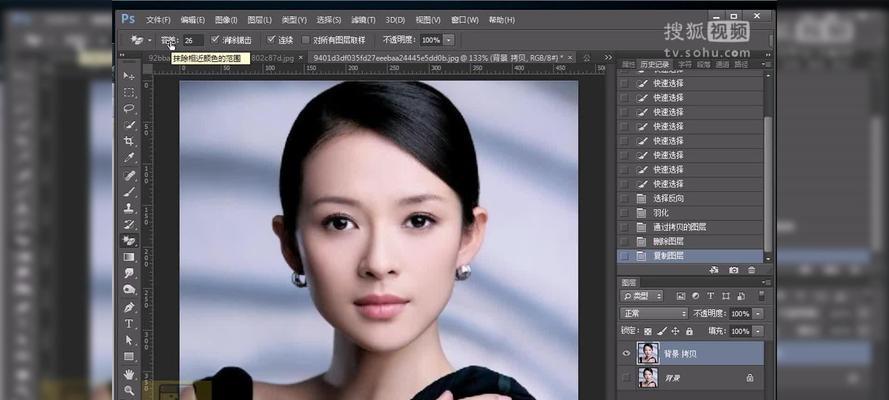Create new document from current state icon
The width and height of the screenshot is (889, 400).
[x=714, y=271]
